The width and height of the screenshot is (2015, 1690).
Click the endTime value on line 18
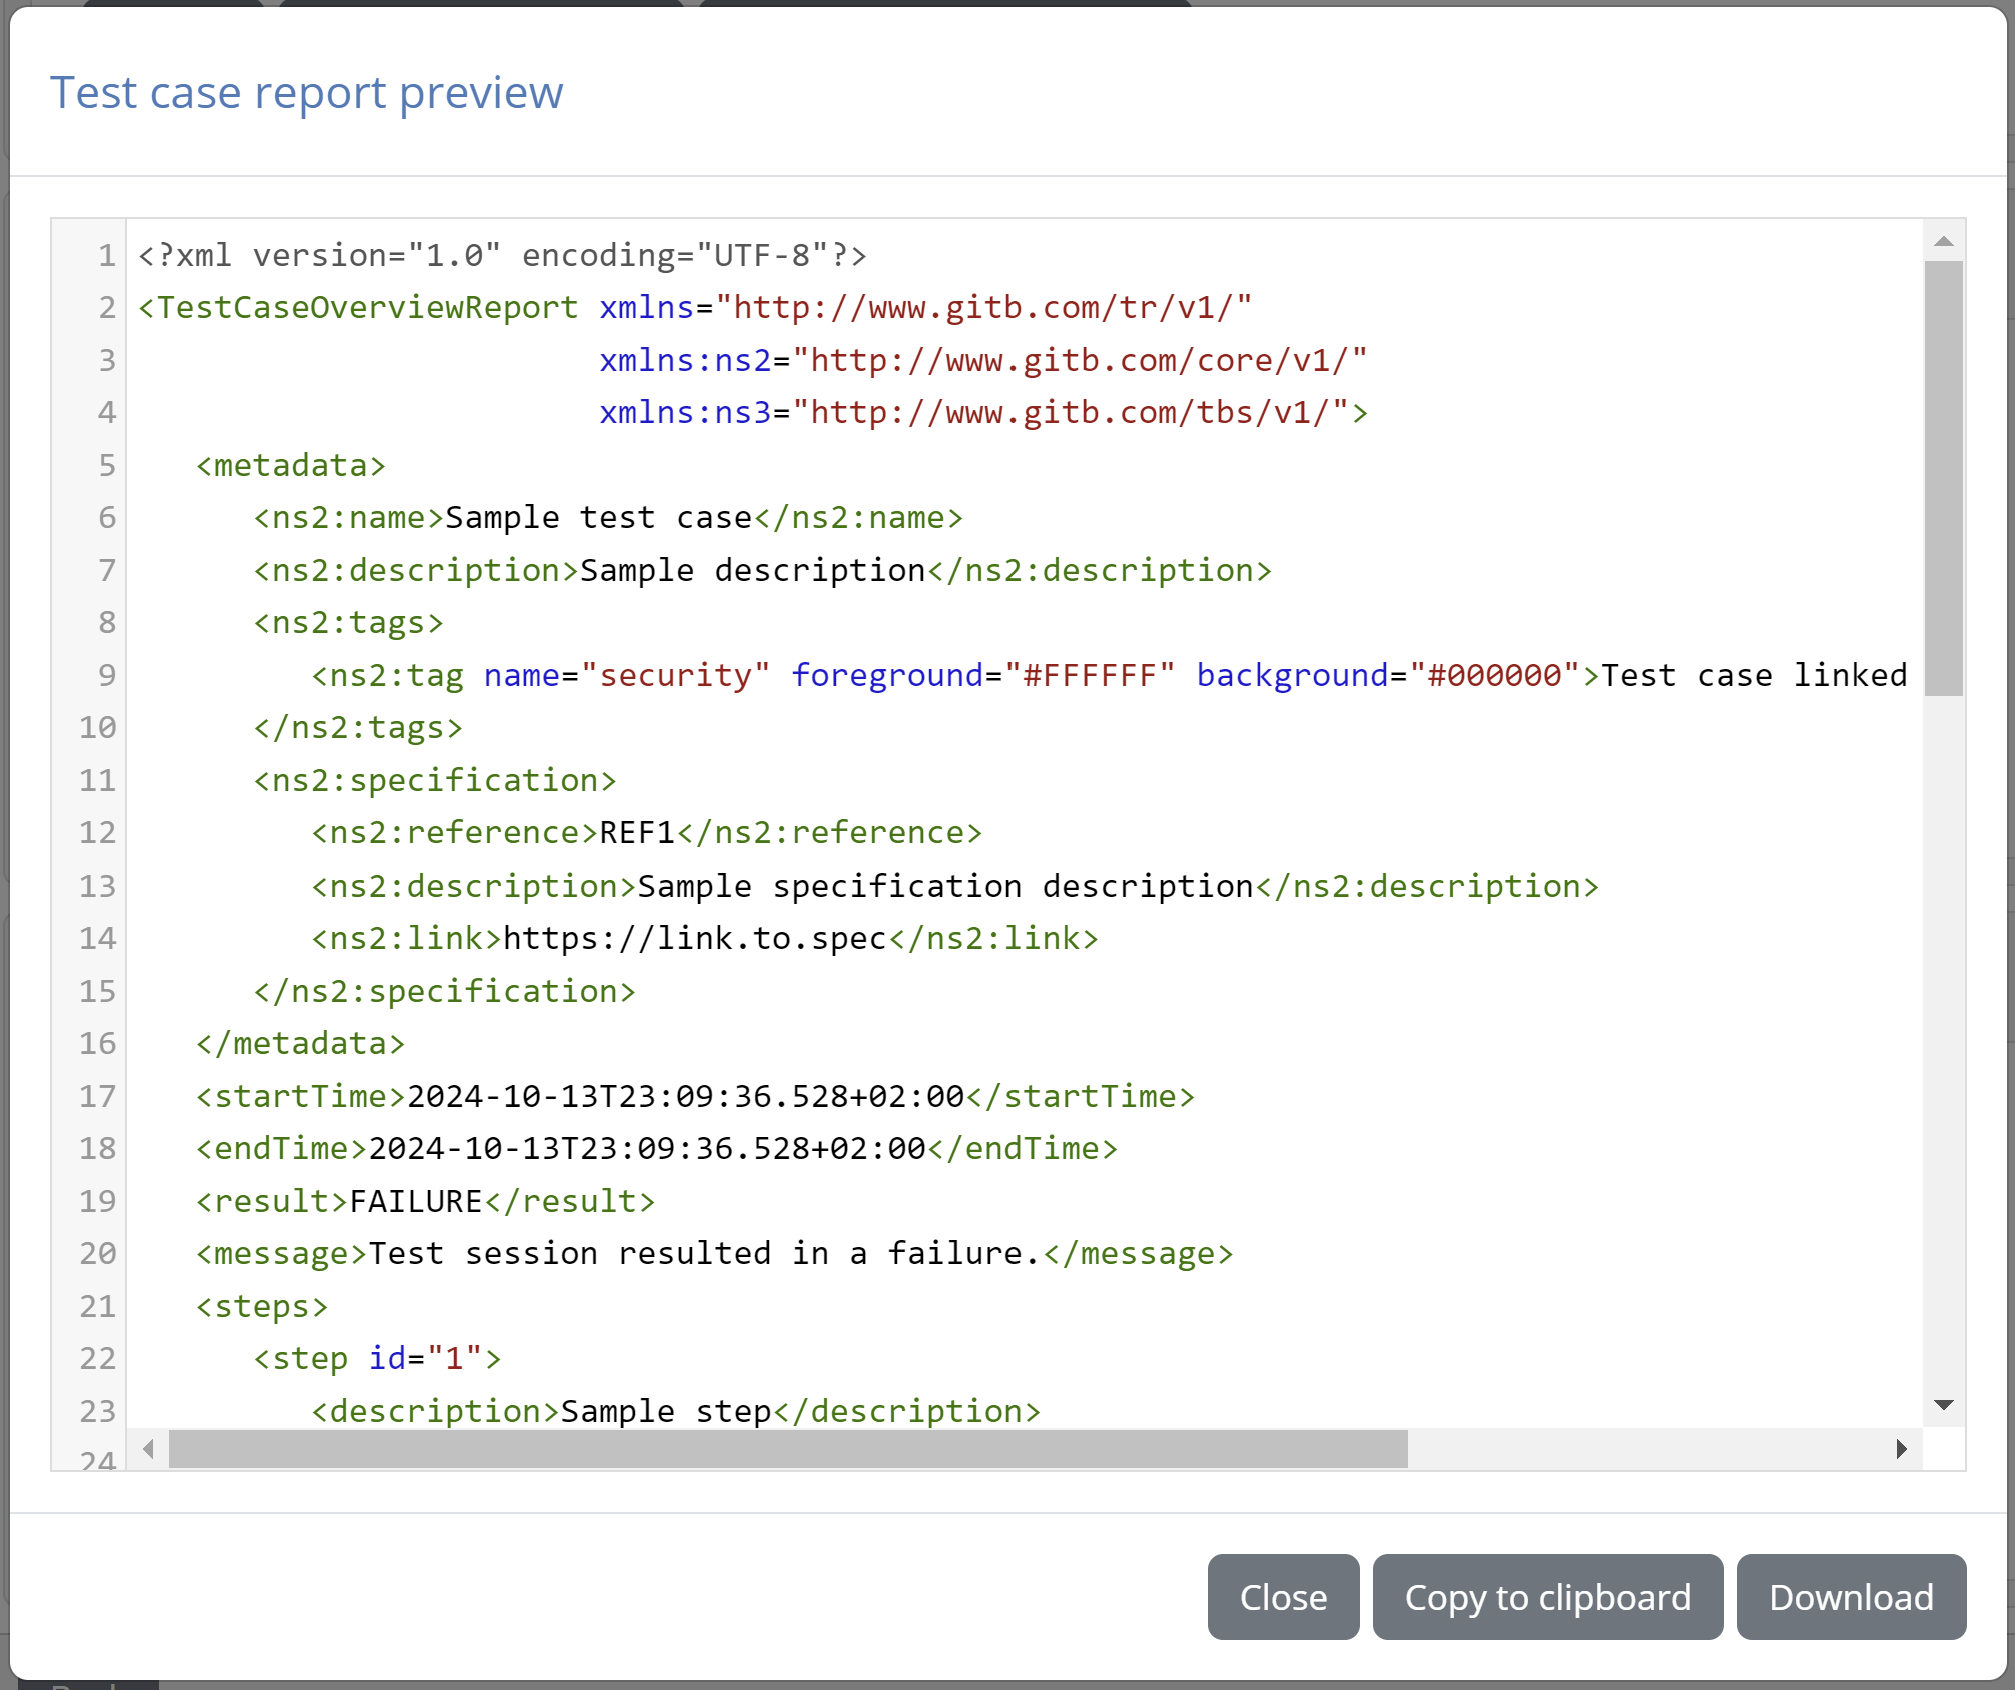coord(647,1148)
